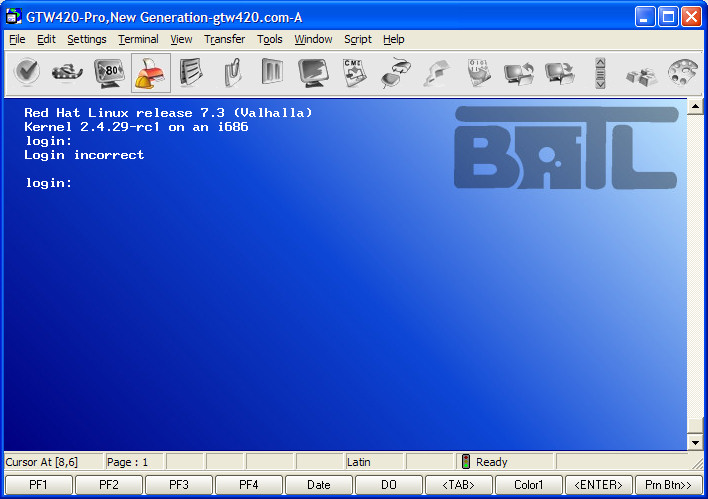
Task: Open the File menu
Action: (x=17, y=40)
